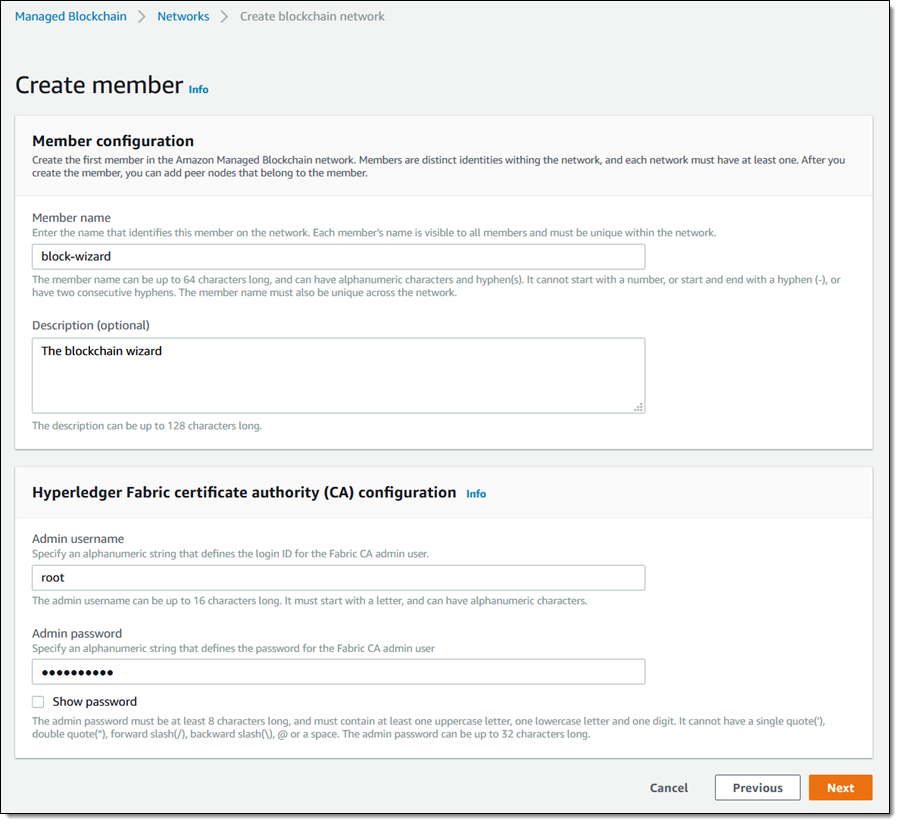Click the Description box resize handle
900x824 pixels.
click(639, 407)
